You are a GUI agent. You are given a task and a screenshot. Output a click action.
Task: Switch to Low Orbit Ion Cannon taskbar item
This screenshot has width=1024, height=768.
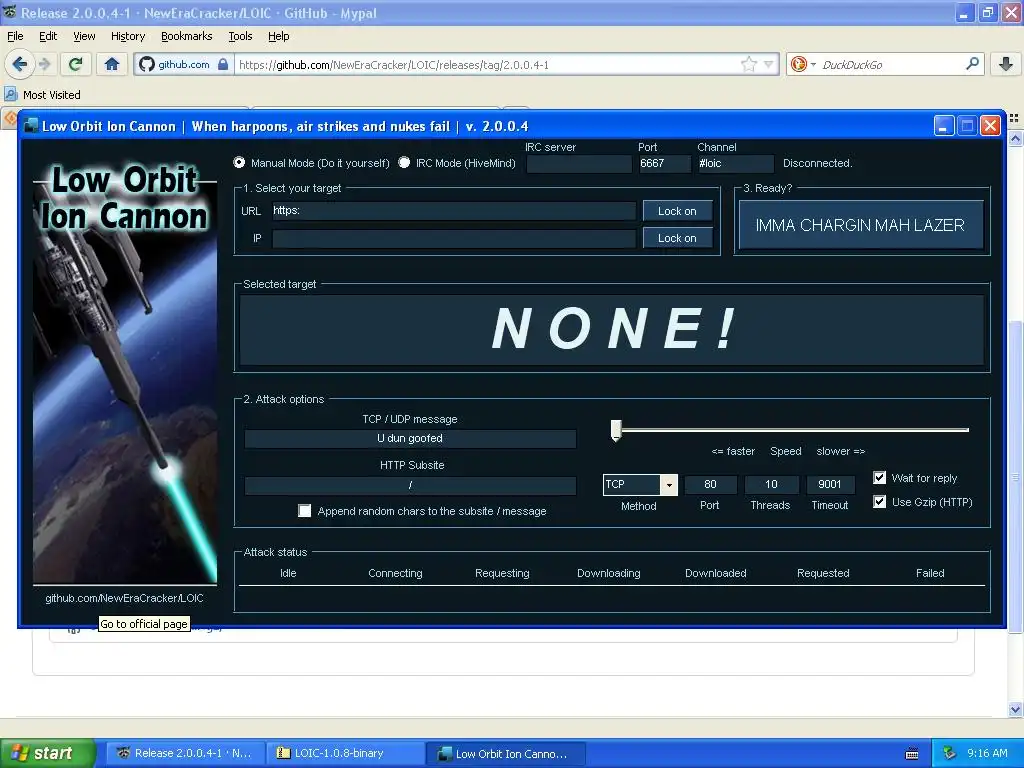[505, 754]
